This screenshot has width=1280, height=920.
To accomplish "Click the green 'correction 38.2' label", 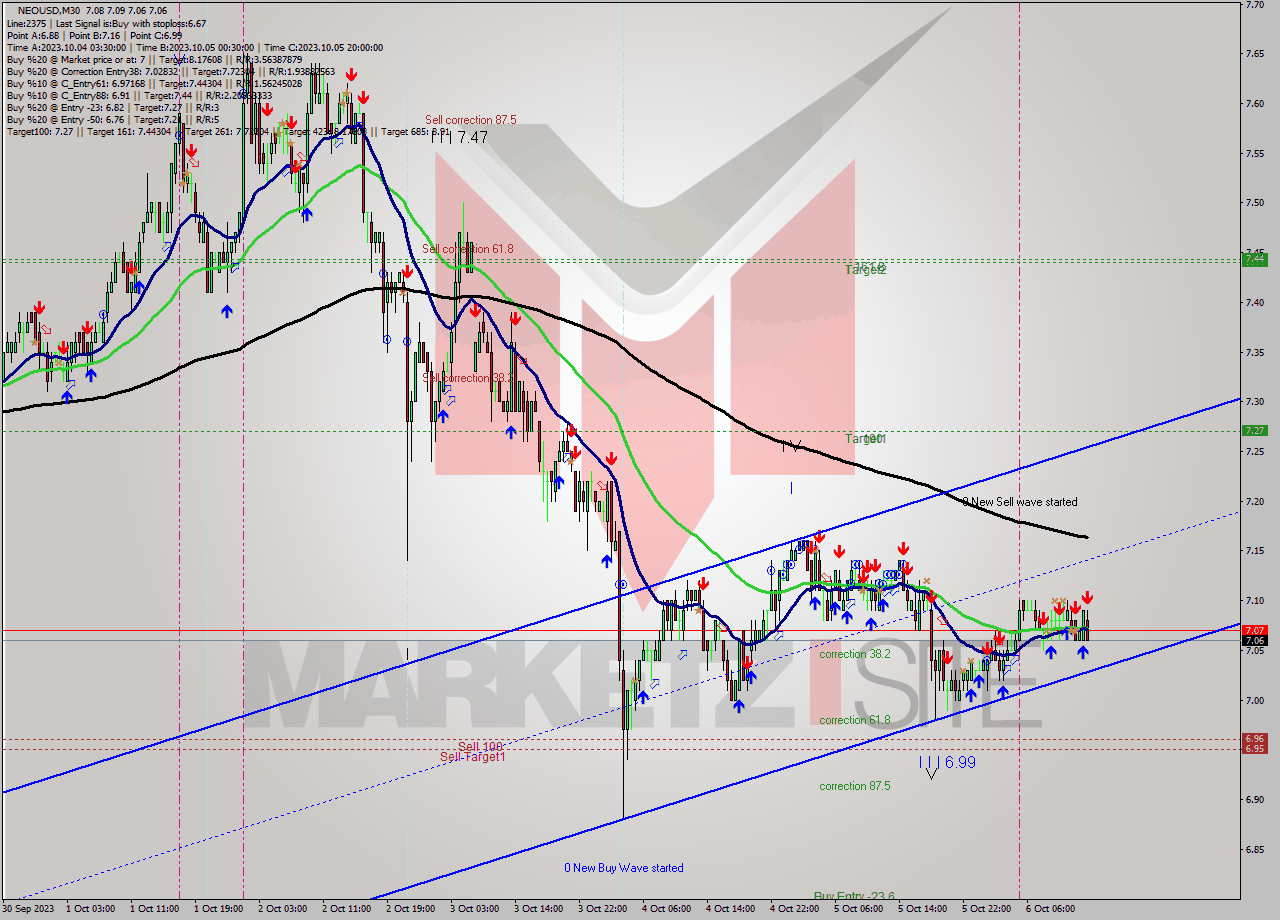I will (856, 654).
